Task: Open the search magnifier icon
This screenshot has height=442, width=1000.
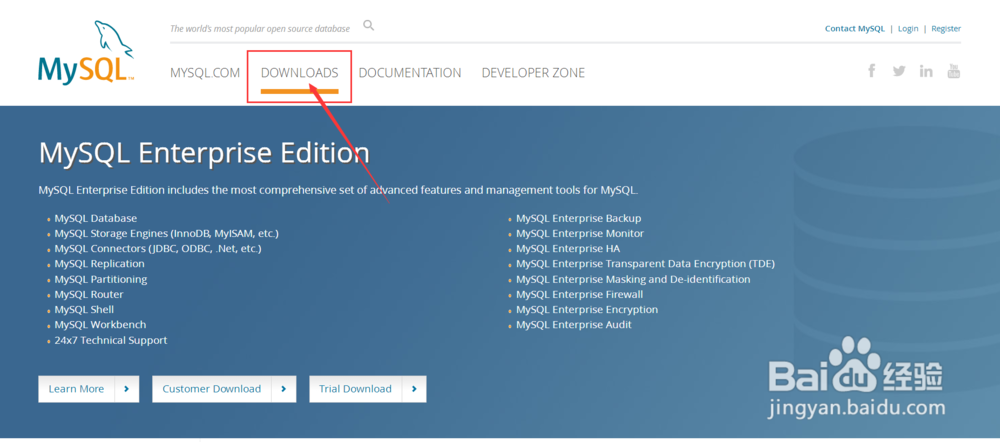Action: 369,26
